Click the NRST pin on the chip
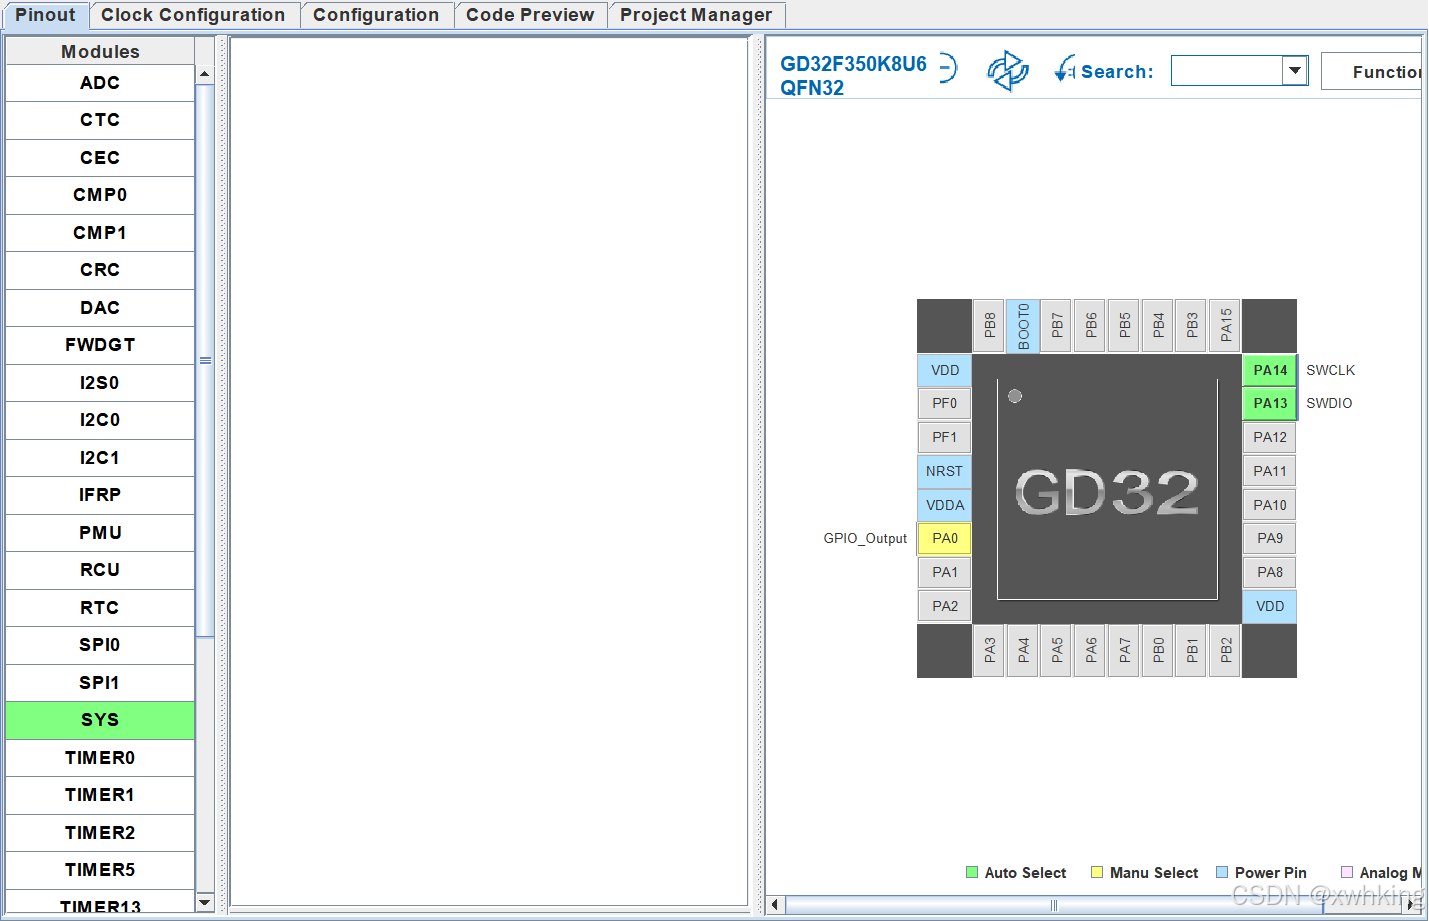Screen dimensions: 1429x921 tap(944, 471)
